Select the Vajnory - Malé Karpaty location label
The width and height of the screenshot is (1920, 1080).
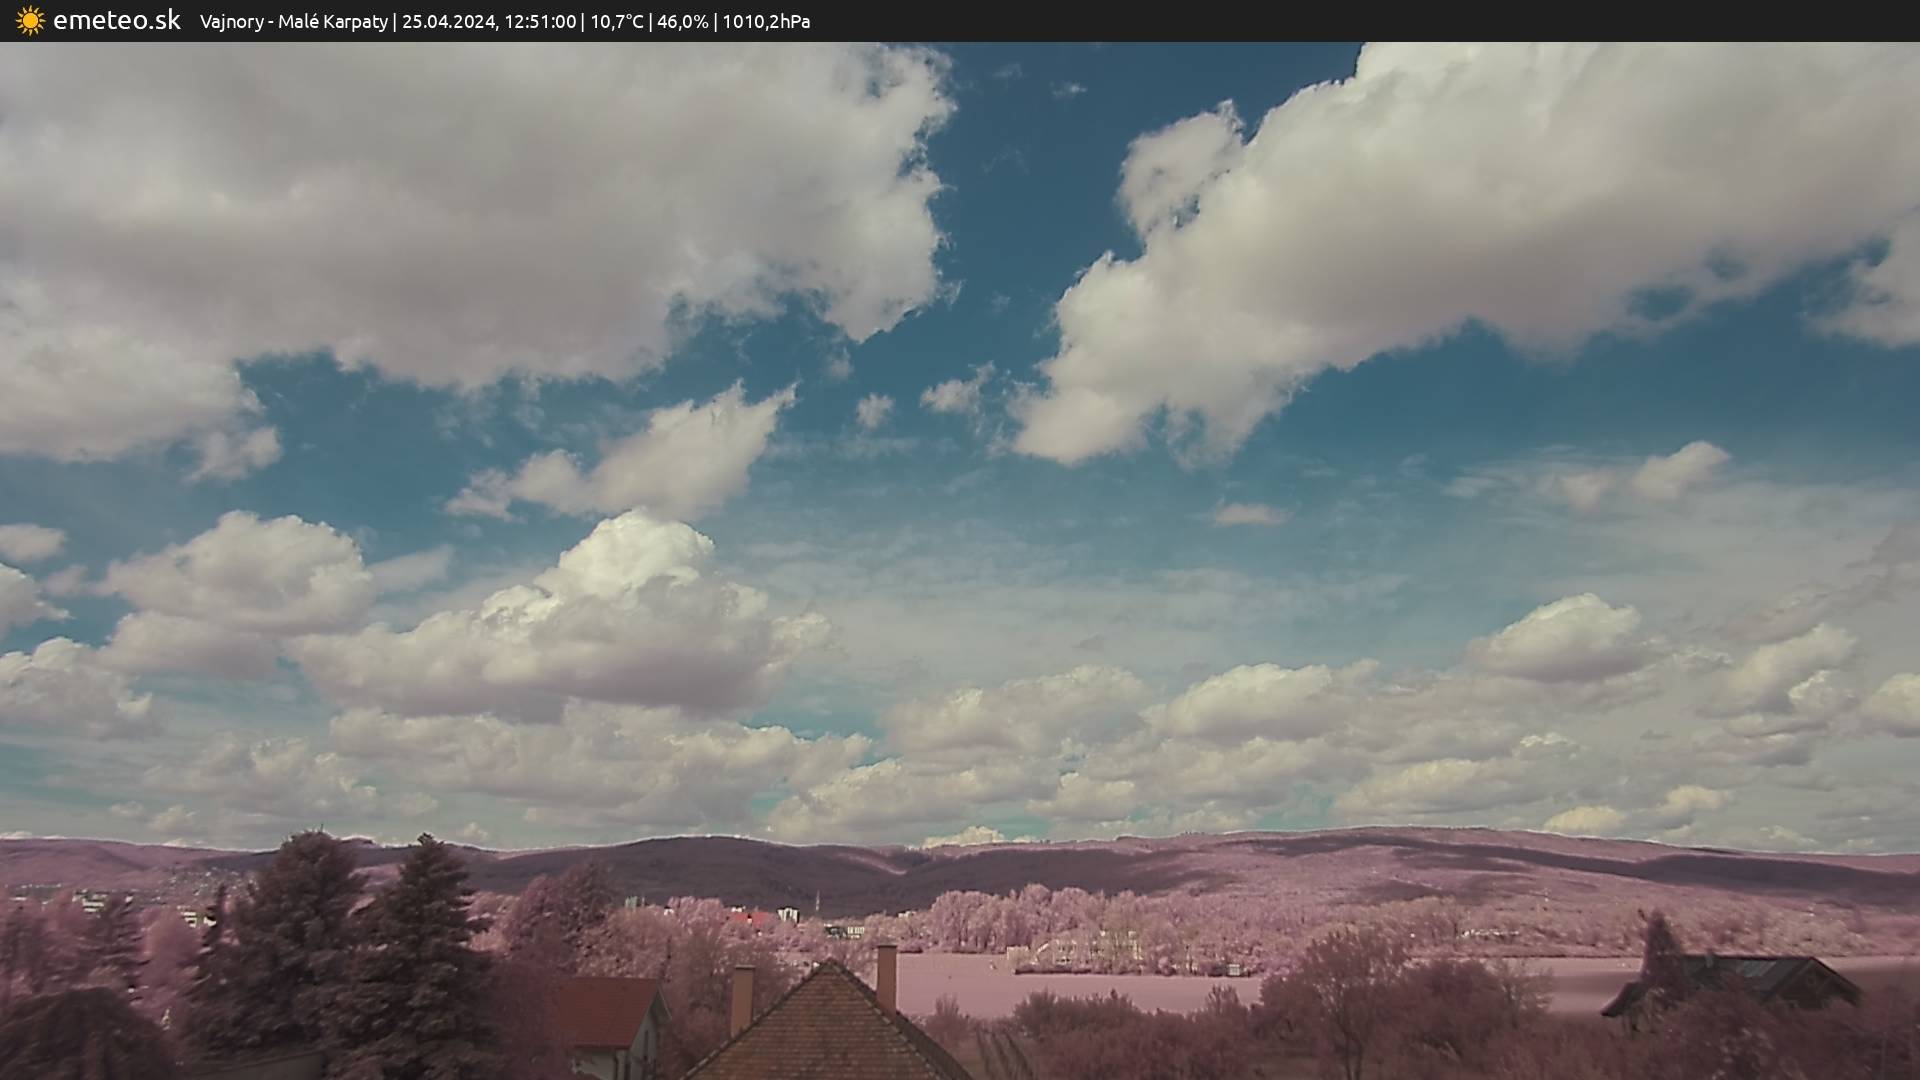pyautogui.click(x=293, y=21)
